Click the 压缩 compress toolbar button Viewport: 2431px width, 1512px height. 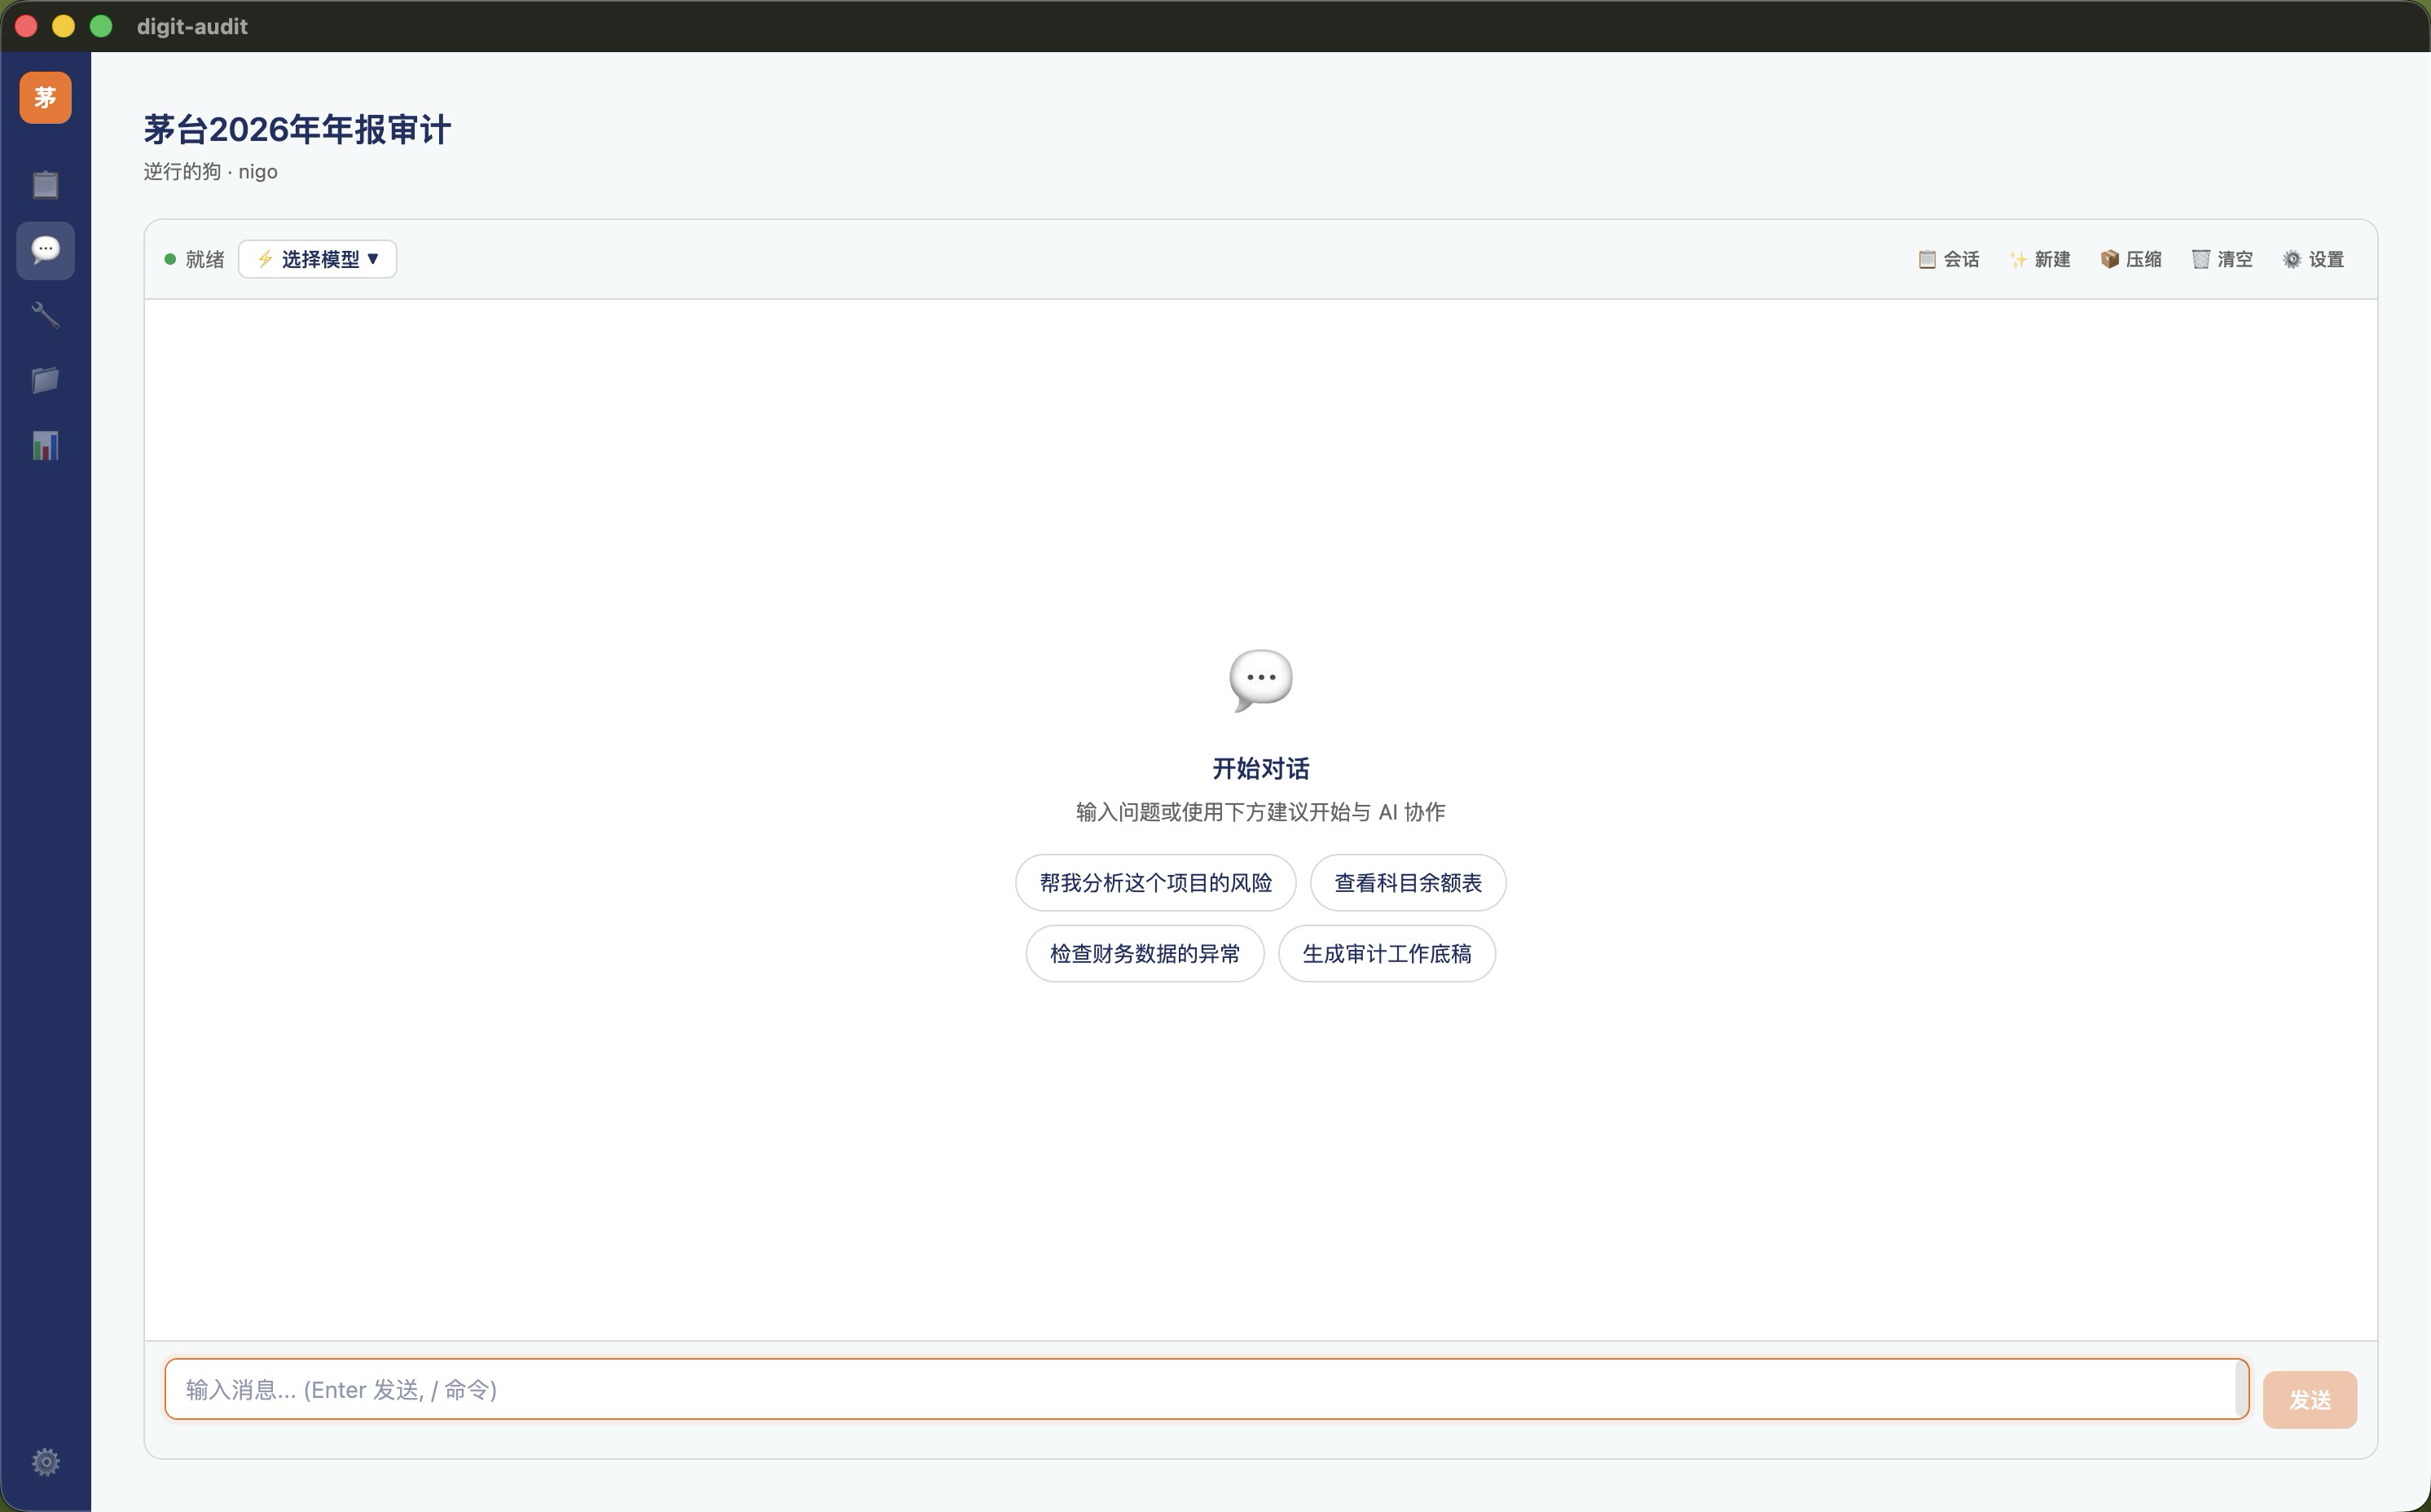coord(2131,259)
